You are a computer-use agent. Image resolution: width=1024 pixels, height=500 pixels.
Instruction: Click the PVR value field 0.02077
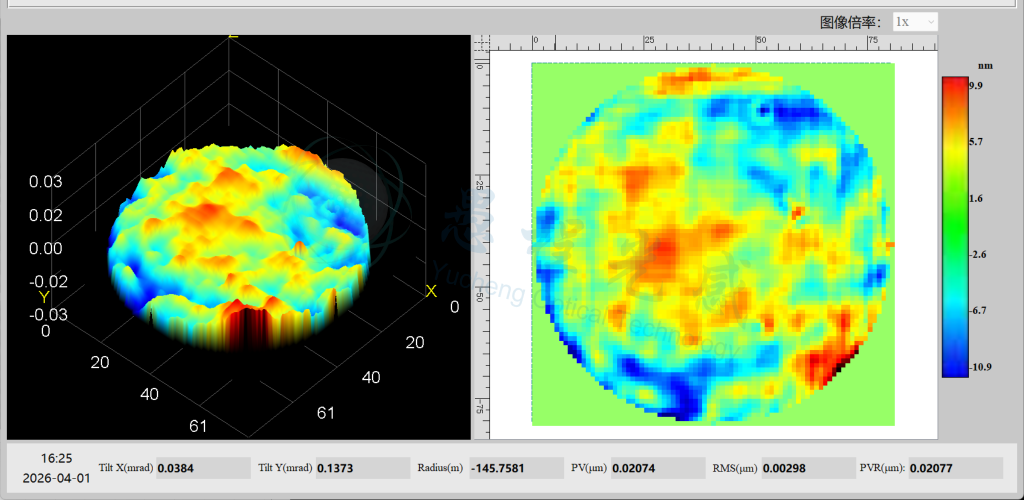coord(955,468)
